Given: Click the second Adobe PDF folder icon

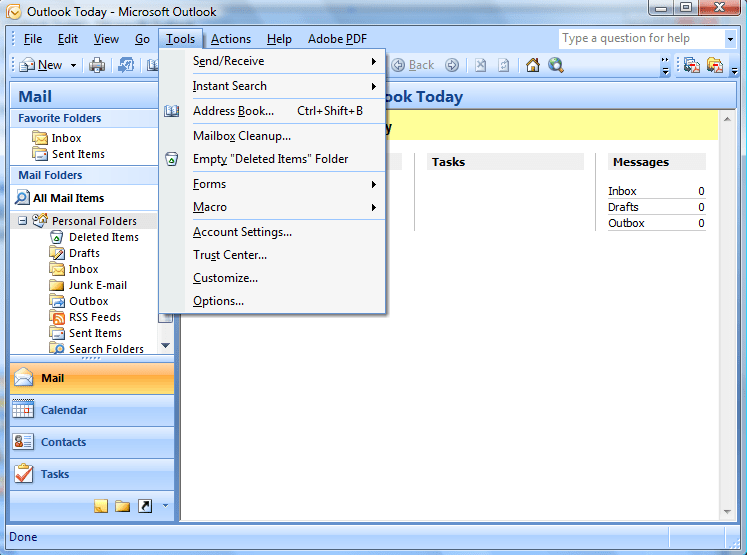Looking at the screenshot, I should coord(715,65).
